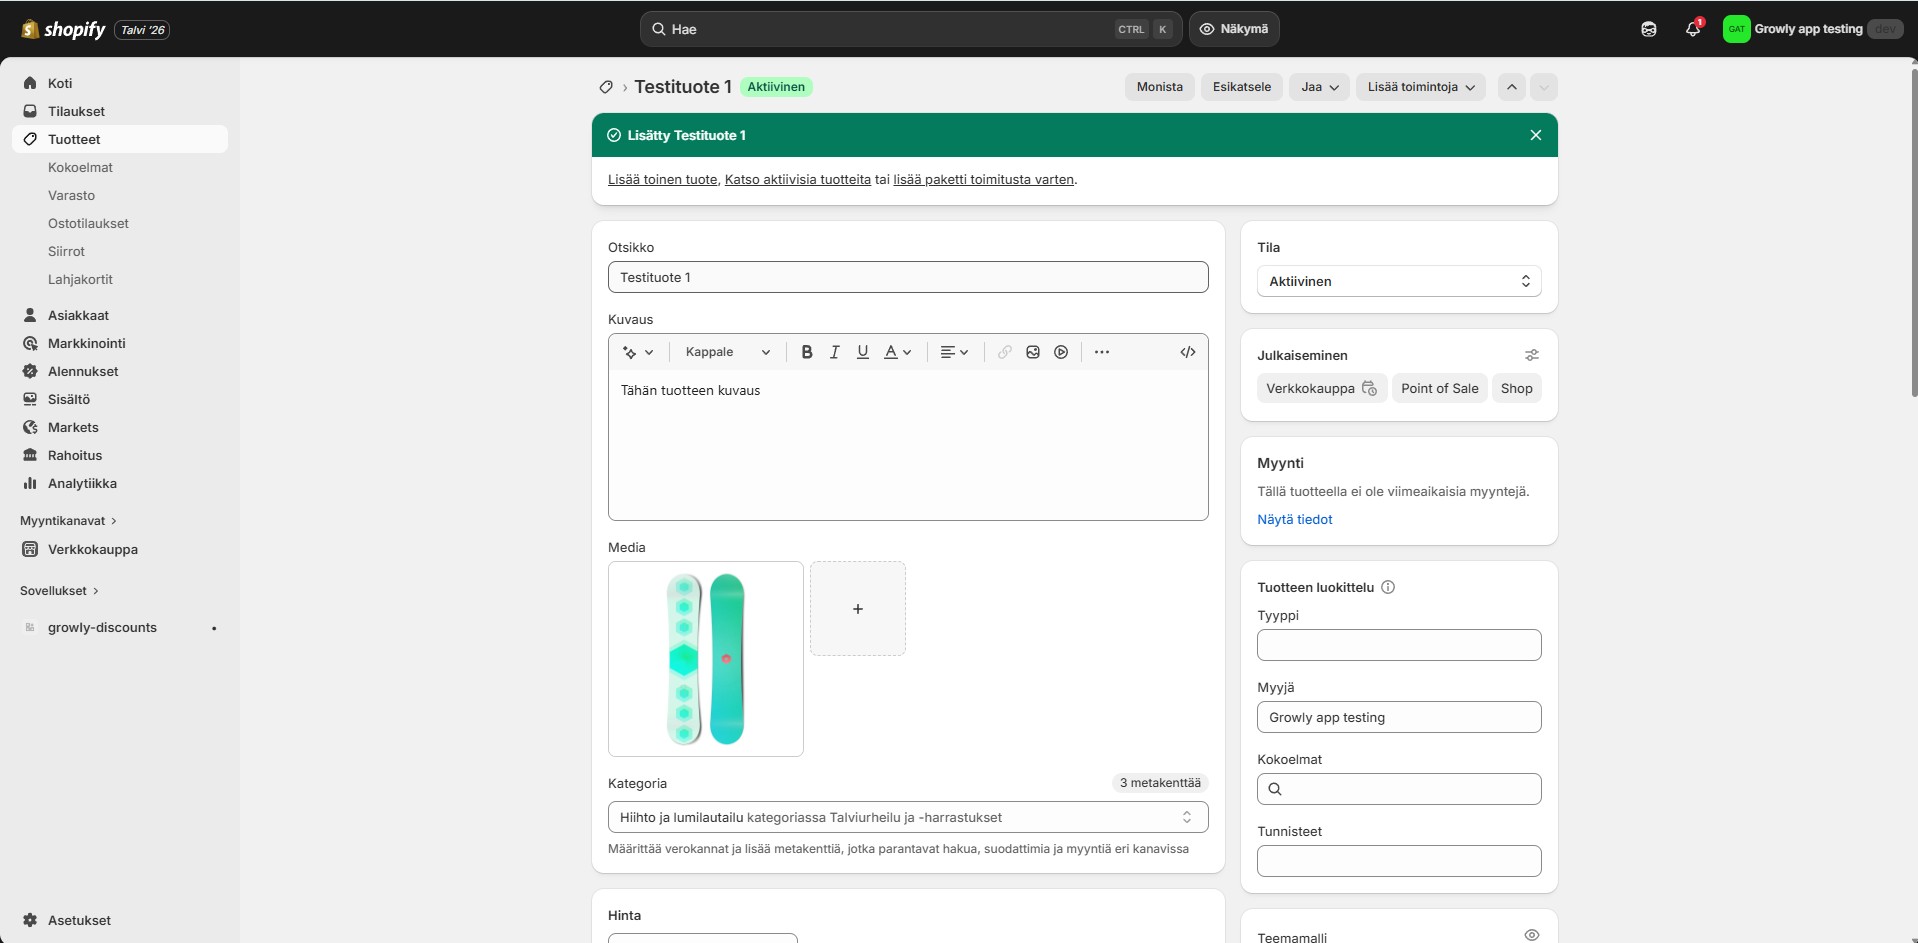The image size is (1918, 943).
Task: Apply underline formatting in the editor
Action: [x=862, y=351]
